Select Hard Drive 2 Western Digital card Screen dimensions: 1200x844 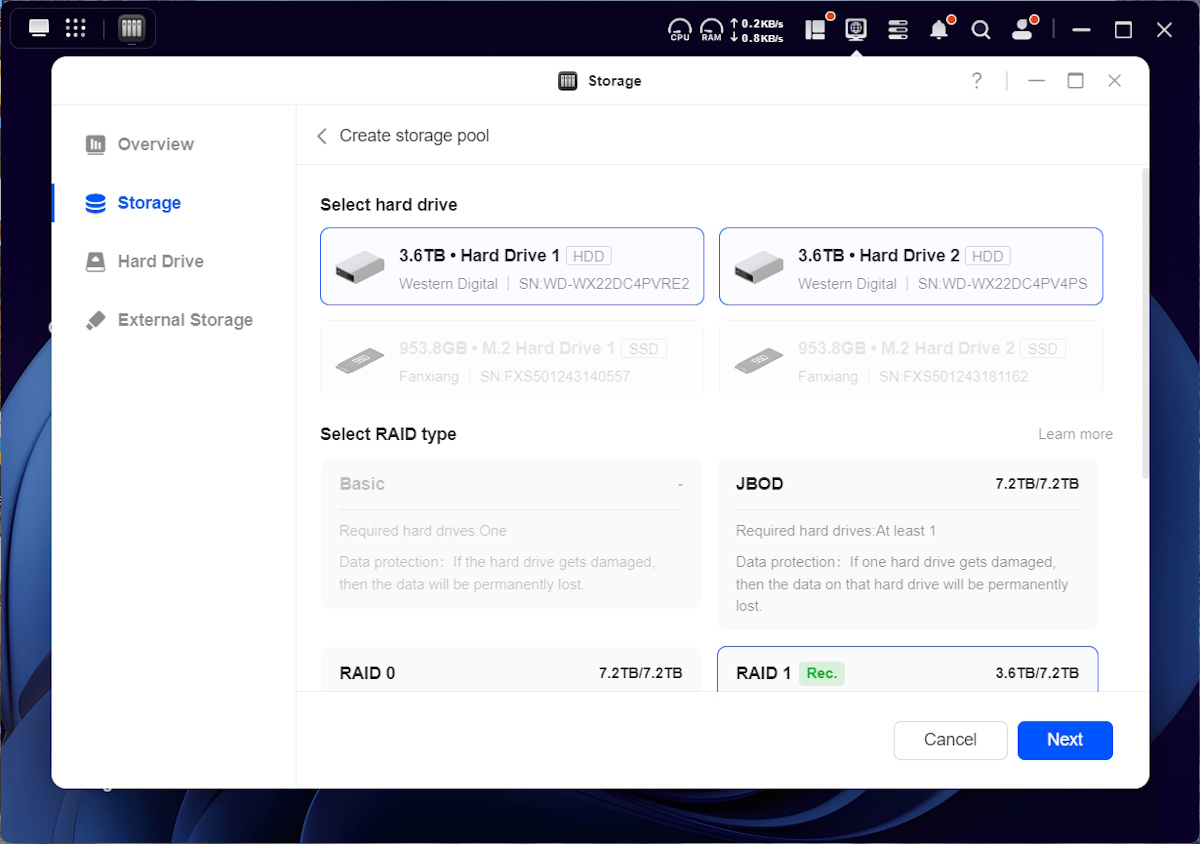click(x=910, y=266)
